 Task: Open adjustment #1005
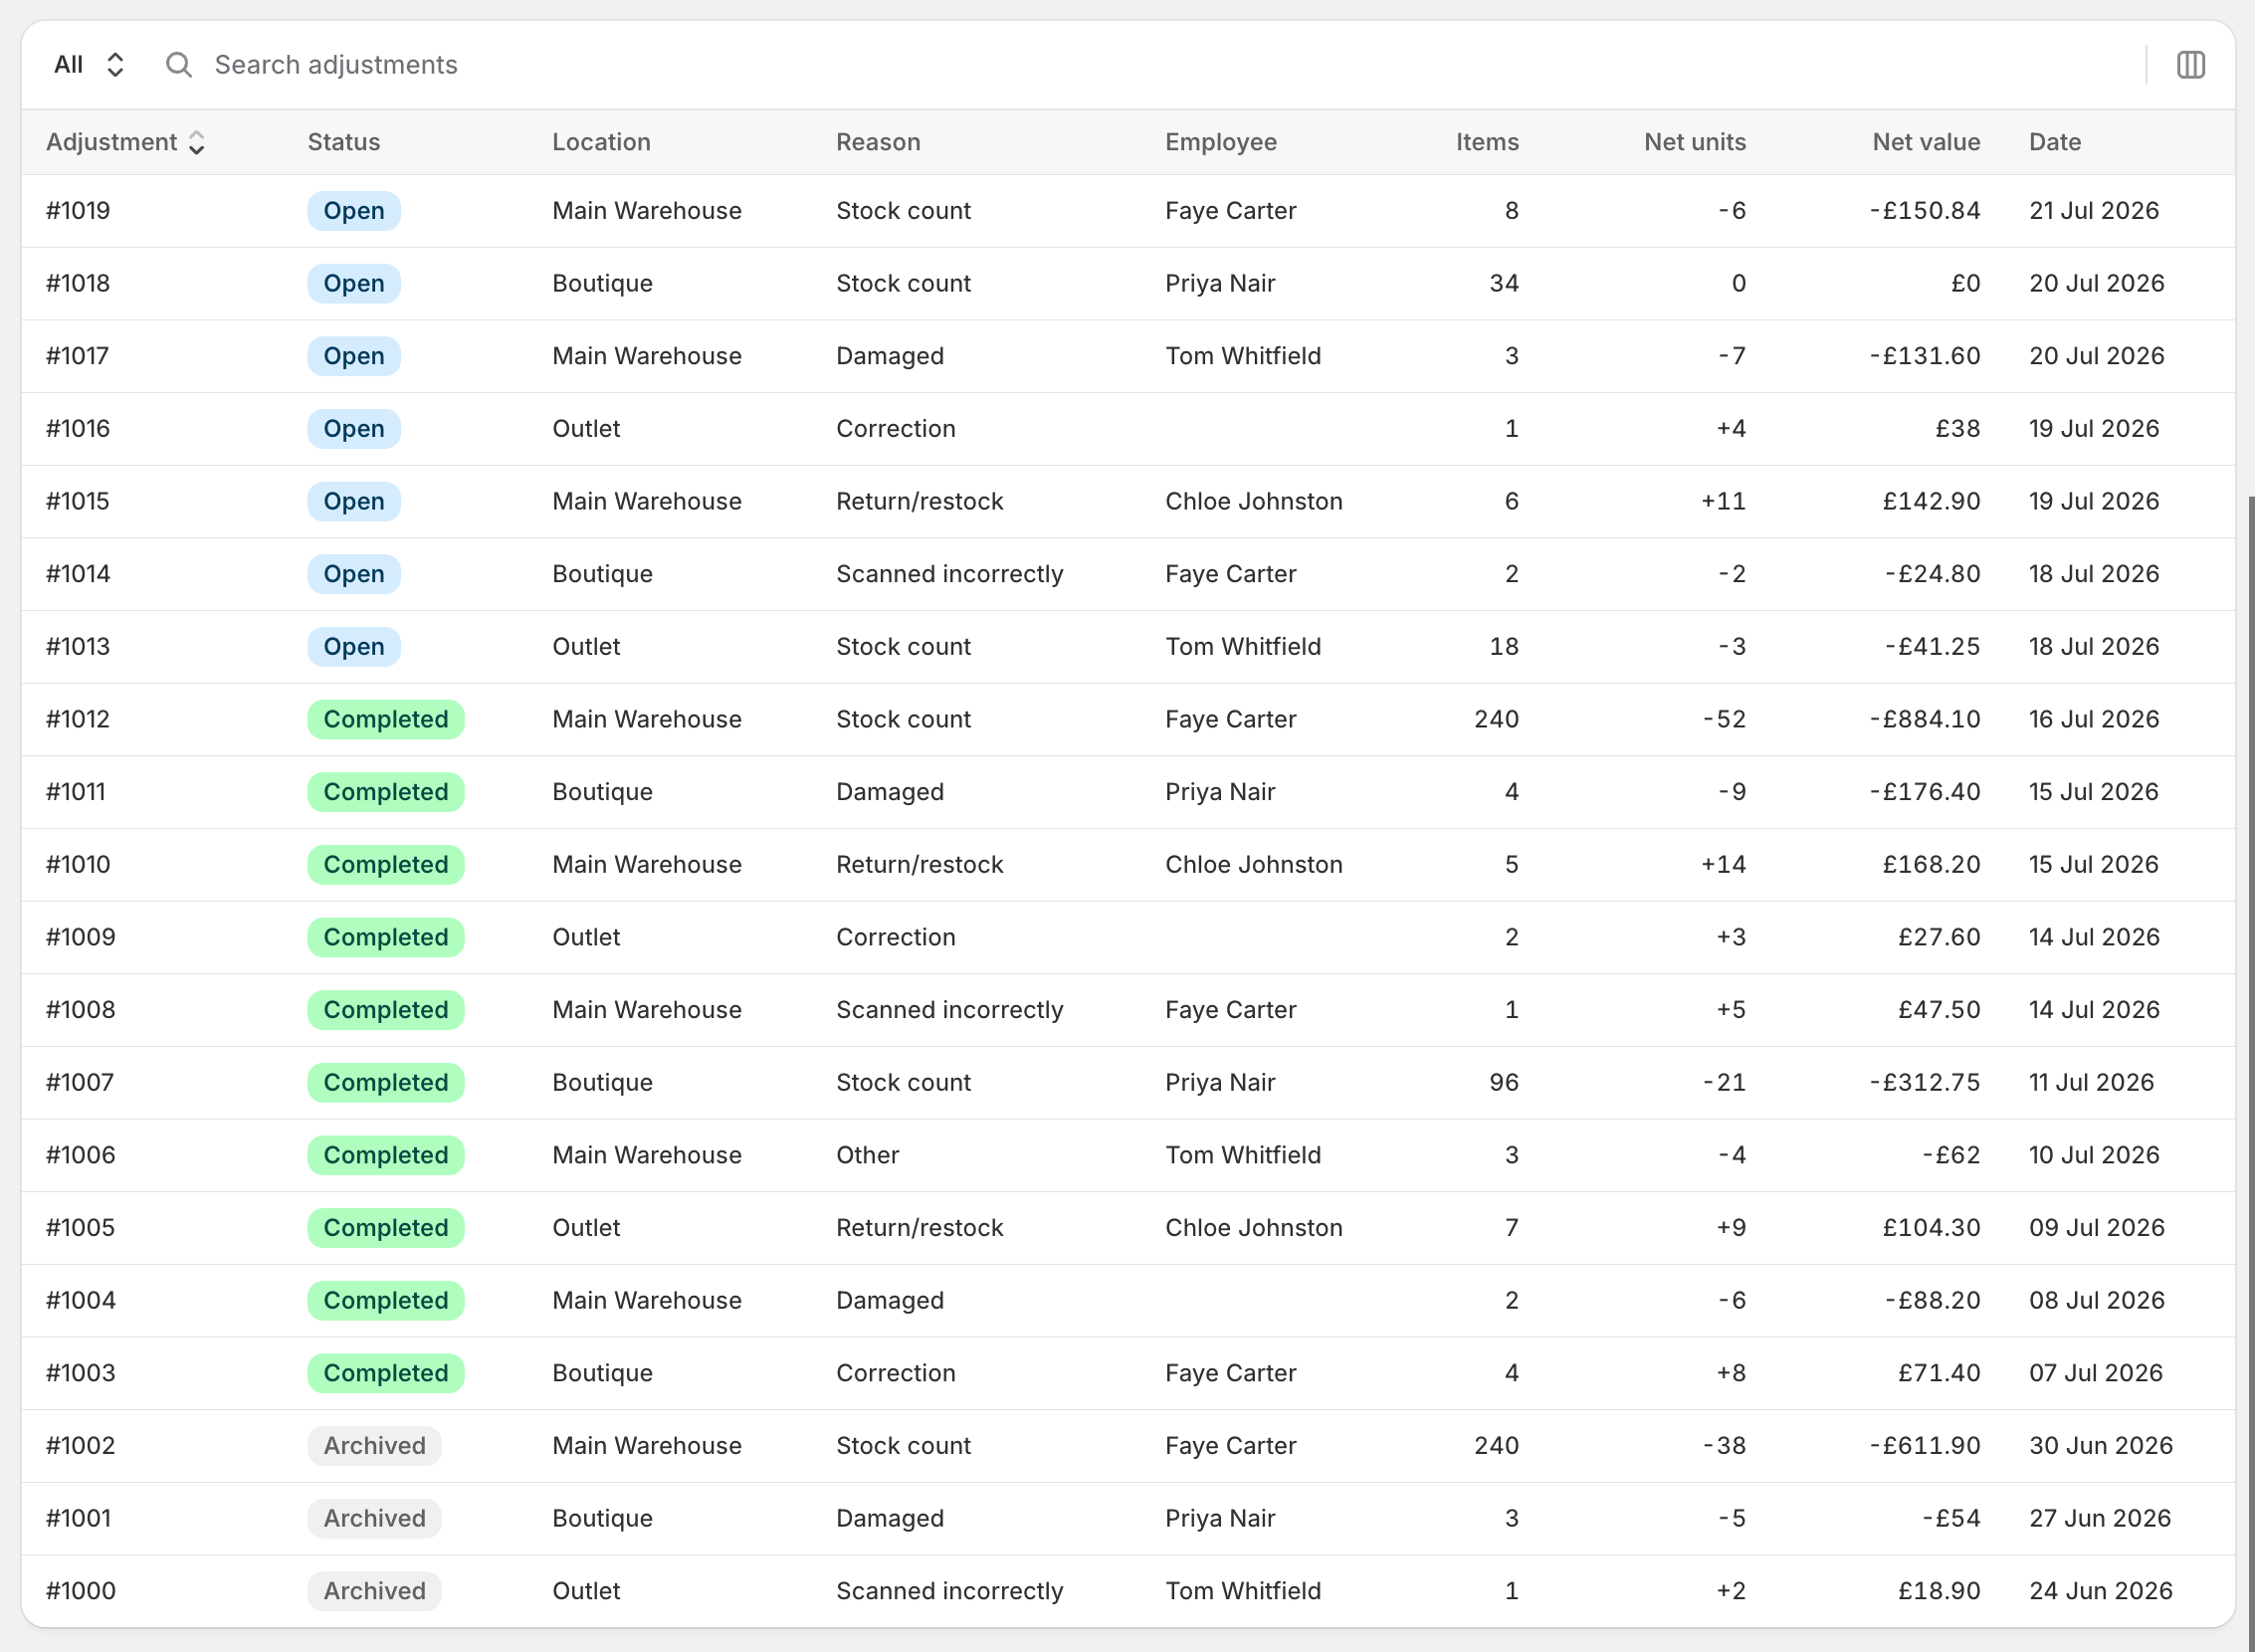click(1128, 1228)
